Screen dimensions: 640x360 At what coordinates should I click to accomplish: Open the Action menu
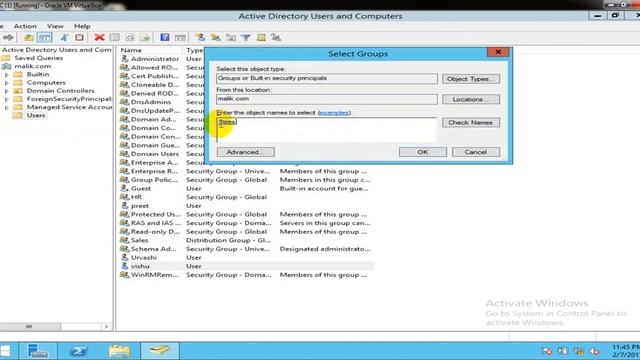tap(25, 26)
